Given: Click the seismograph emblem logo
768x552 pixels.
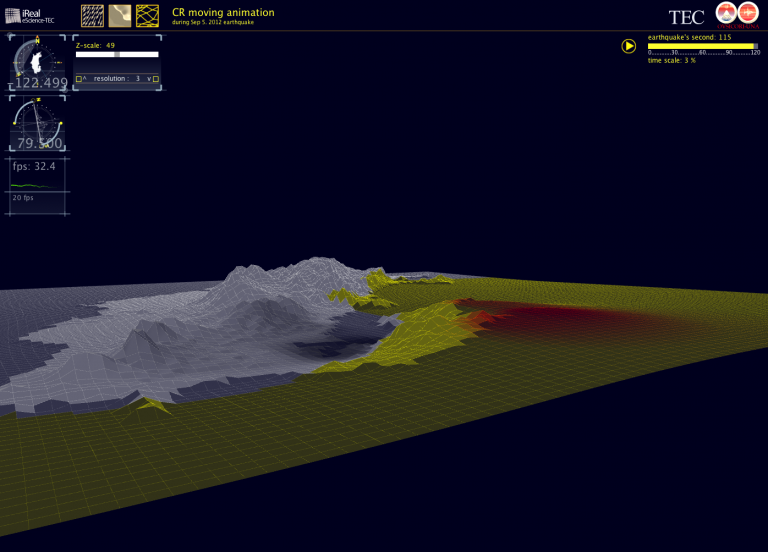Looking at the screenshot, I should pos(747,14).
